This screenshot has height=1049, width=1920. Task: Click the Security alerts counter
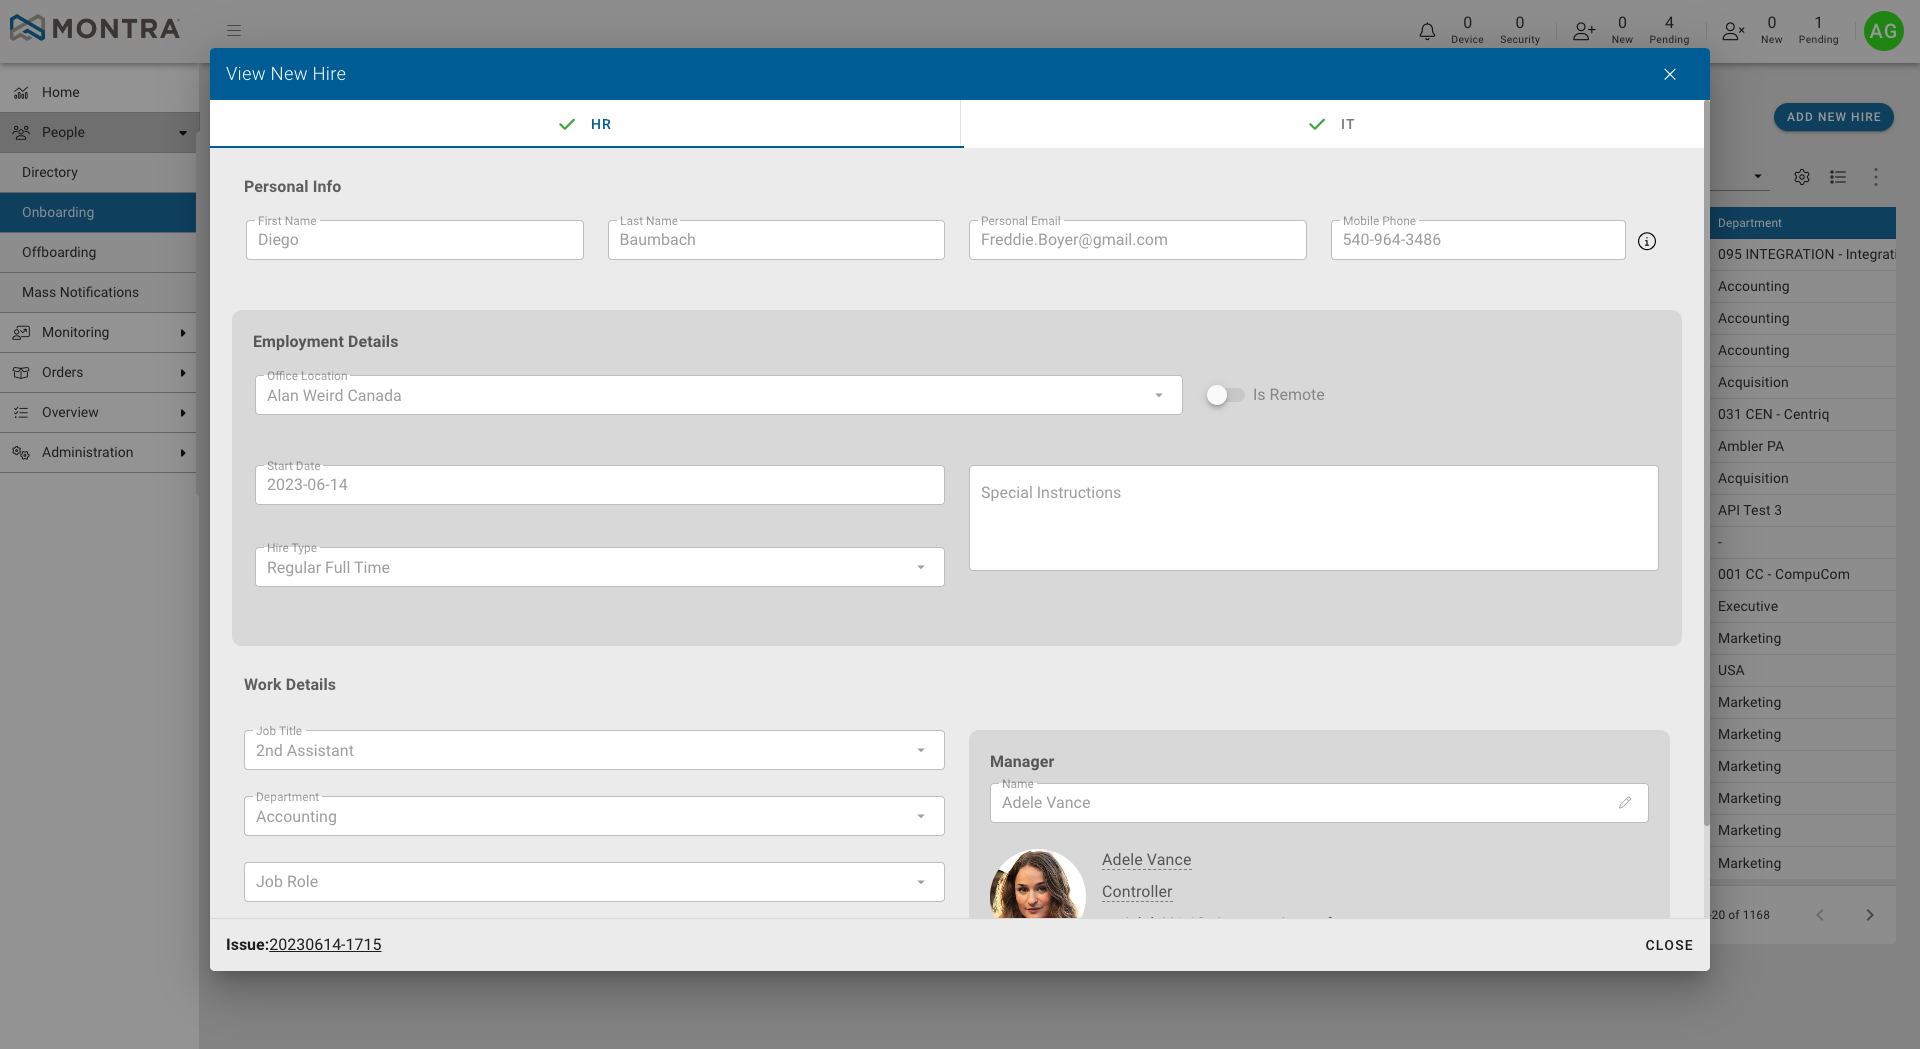click(1520, 30)
